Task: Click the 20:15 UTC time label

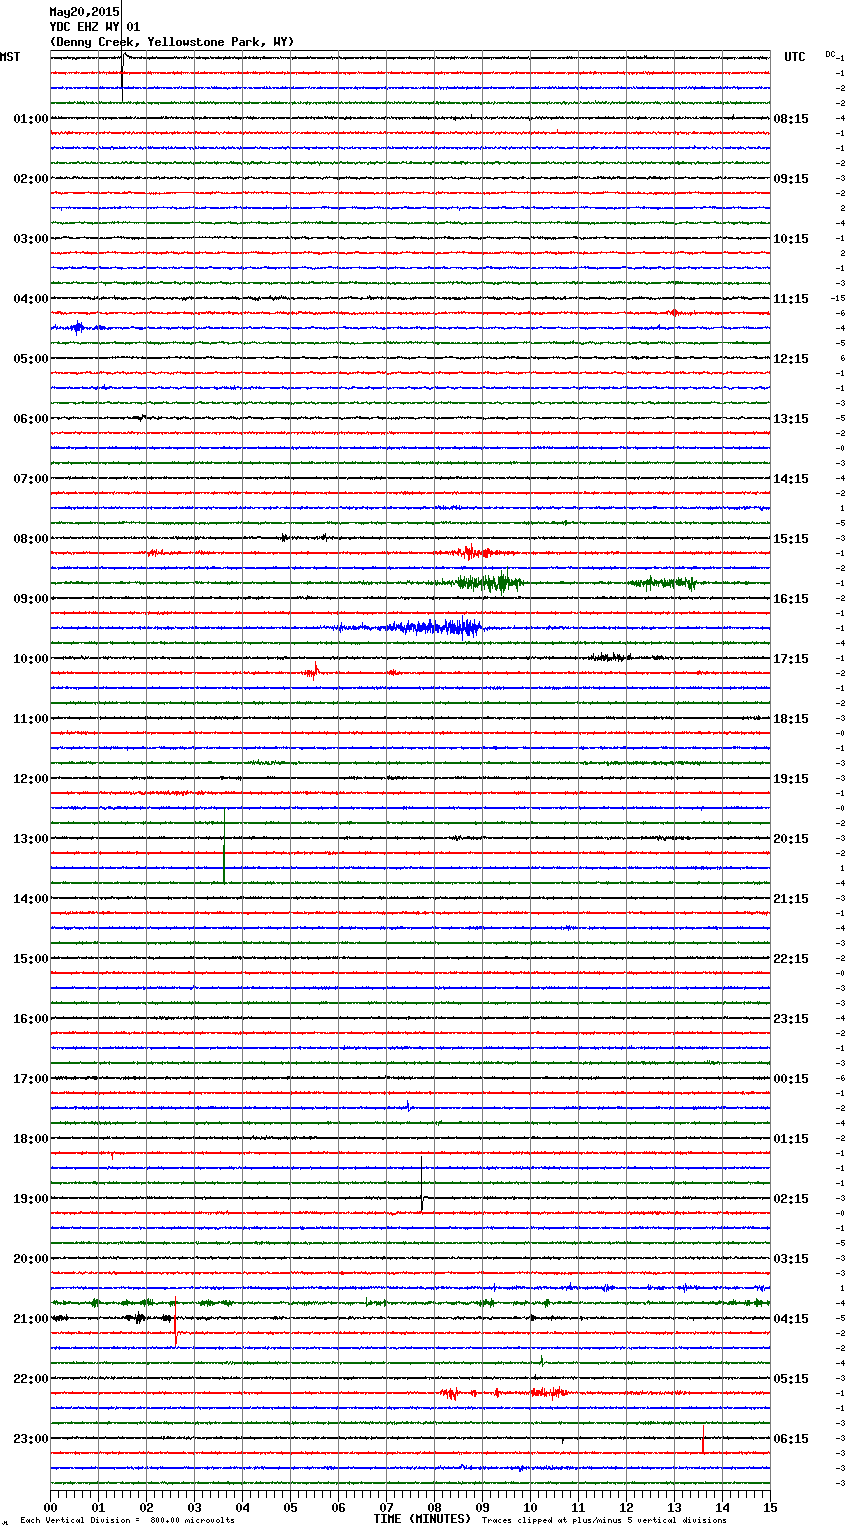Action: (x=791, y=839)
